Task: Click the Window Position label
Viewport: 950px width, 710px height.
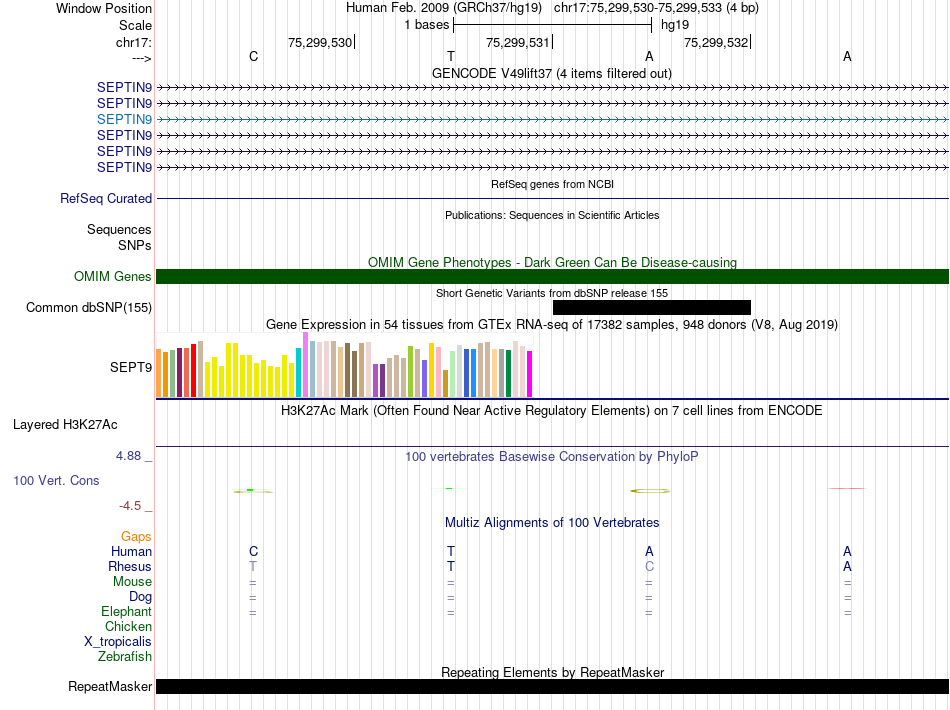Action: coord(104,8)
